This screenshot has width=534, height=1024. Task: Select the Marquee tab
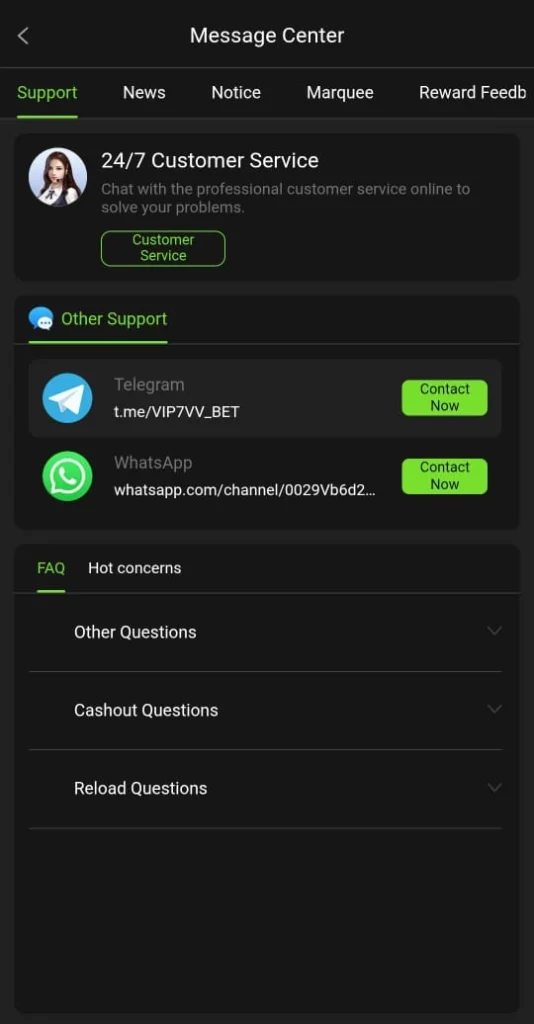[340, 93]
